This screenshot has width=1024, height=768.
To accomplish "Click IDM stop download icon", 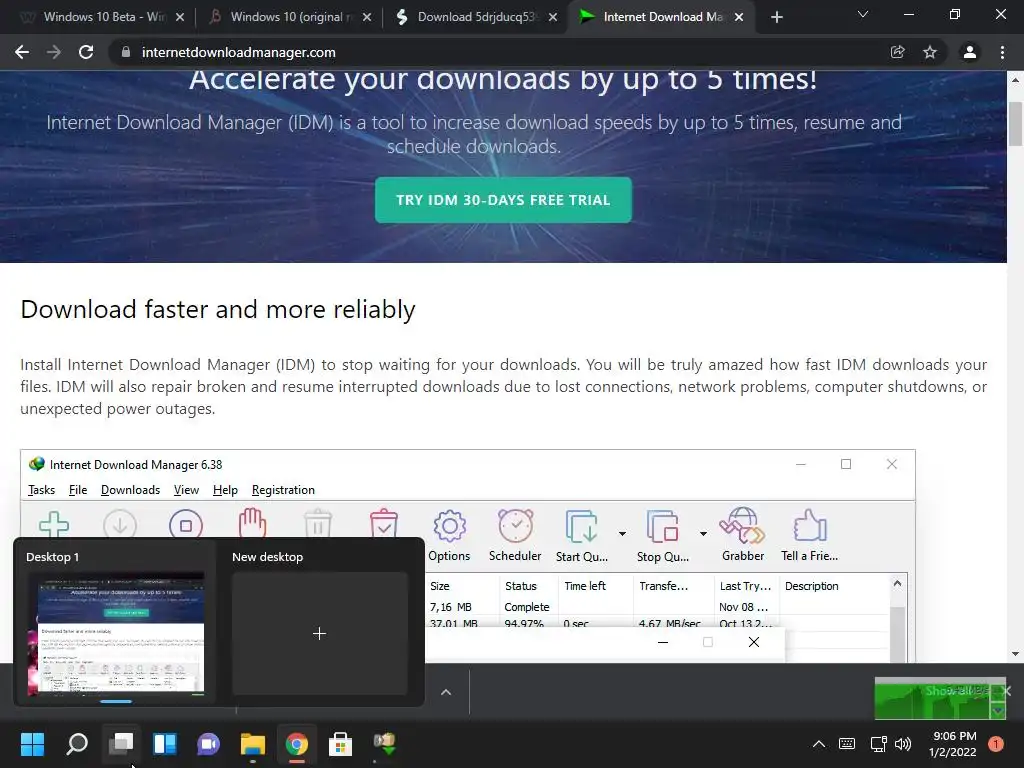I will tap(186, 524).
